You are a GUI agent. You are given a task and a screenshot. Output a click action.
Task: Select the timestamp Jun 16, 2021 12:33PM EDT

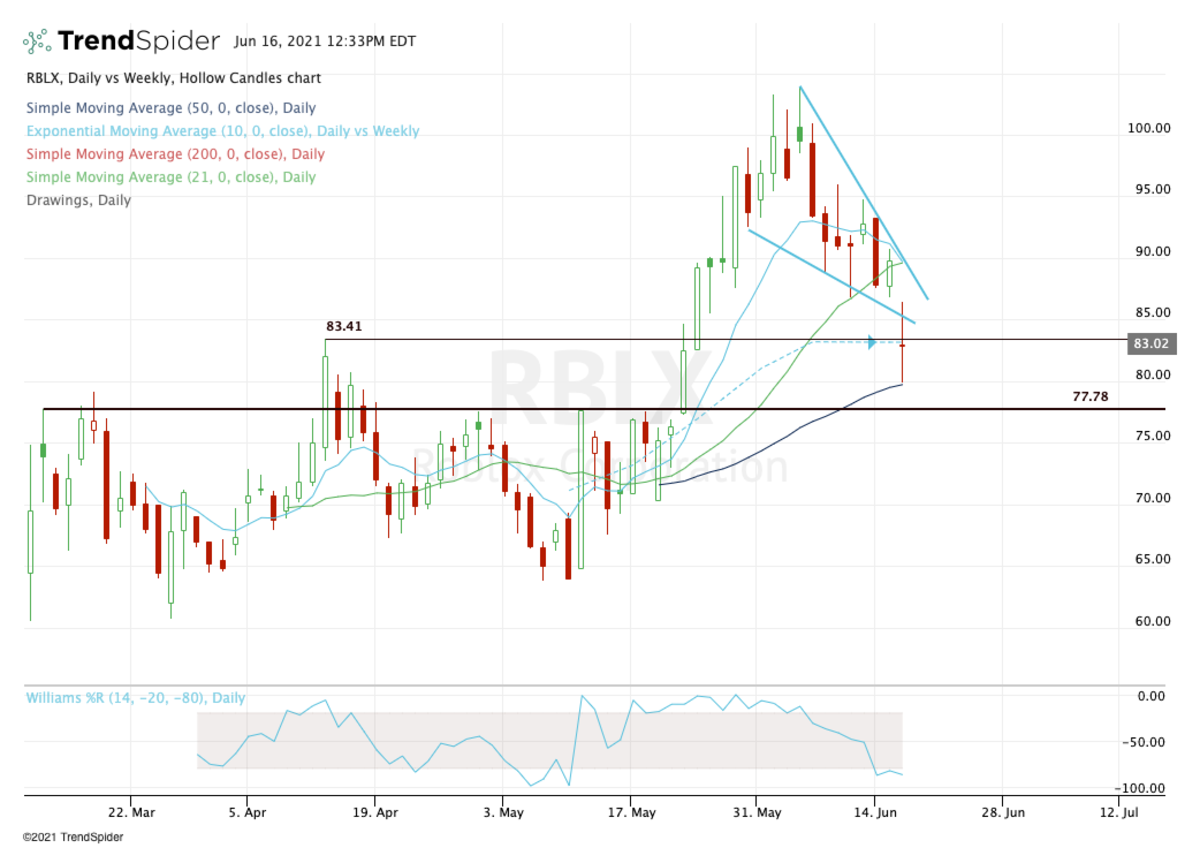325,42
